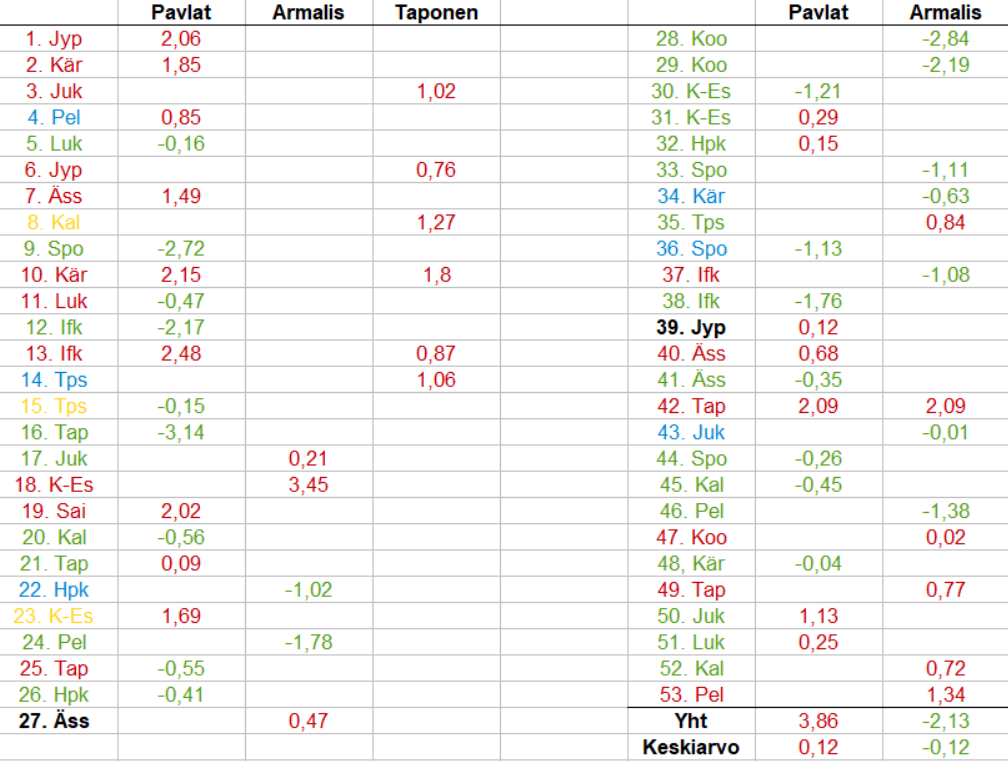Select value -3,14 for 16. Tap
Viewport: 1008px width, 761px height.
point(180,432)
